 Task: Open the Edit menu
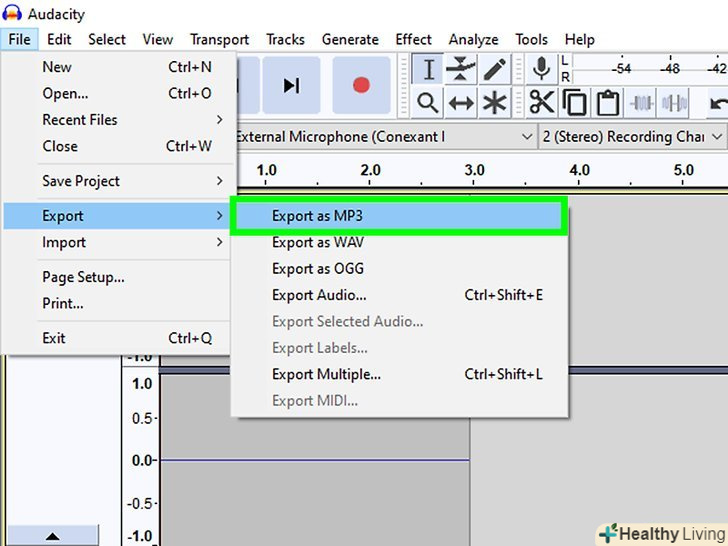pos(59,39)
